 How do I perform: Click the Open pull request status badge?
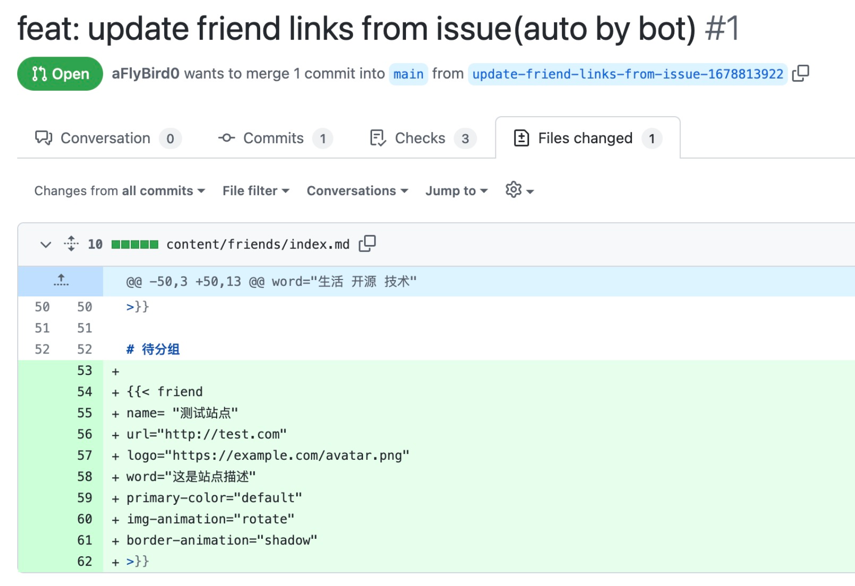[60, 74]
